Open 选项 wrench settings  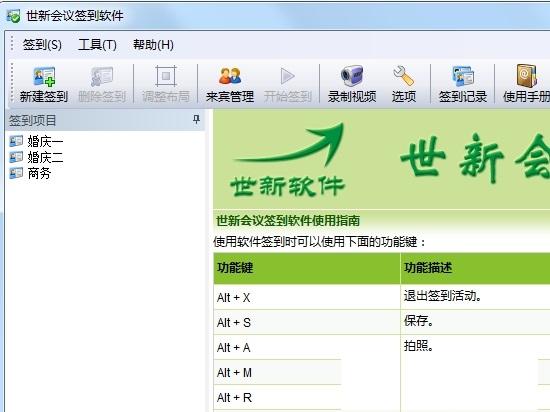[404, 76]
